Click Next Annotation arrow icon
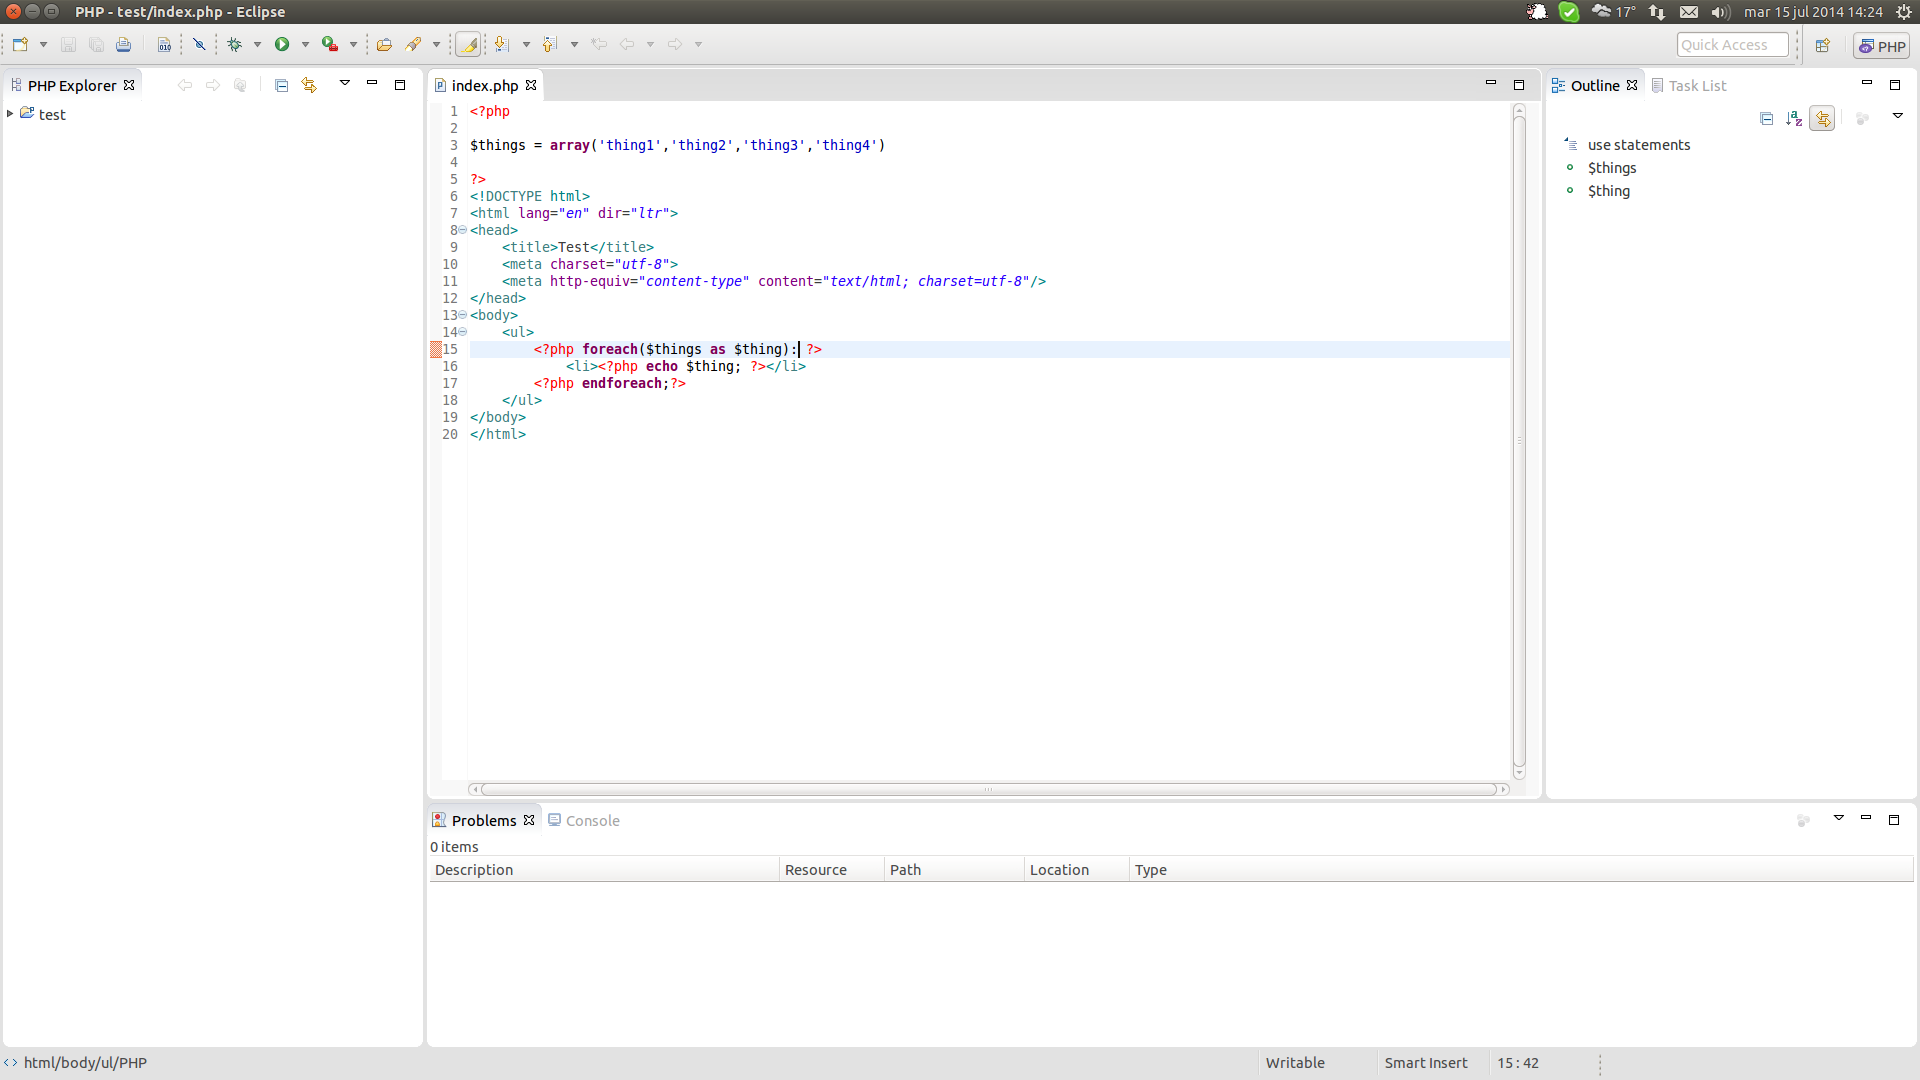This screenshot has height=1080, width=1920. point(502,45)
